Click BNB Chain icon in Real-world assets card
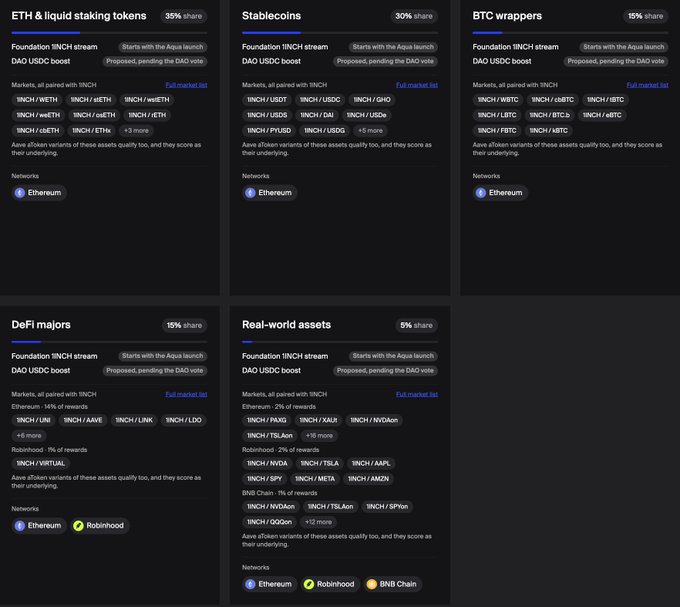The image size is (680, 607). pyautogui.click(x=372, y=584)
